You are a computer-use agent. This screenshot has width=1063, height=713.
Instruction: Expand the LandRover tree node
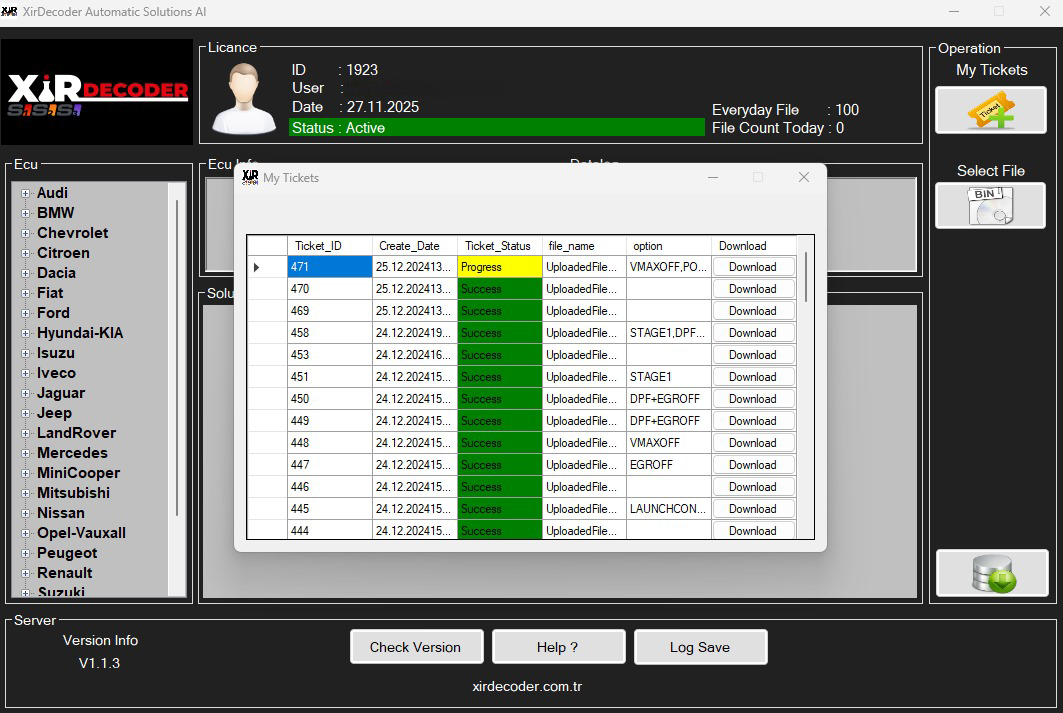[x=24, y=433]
